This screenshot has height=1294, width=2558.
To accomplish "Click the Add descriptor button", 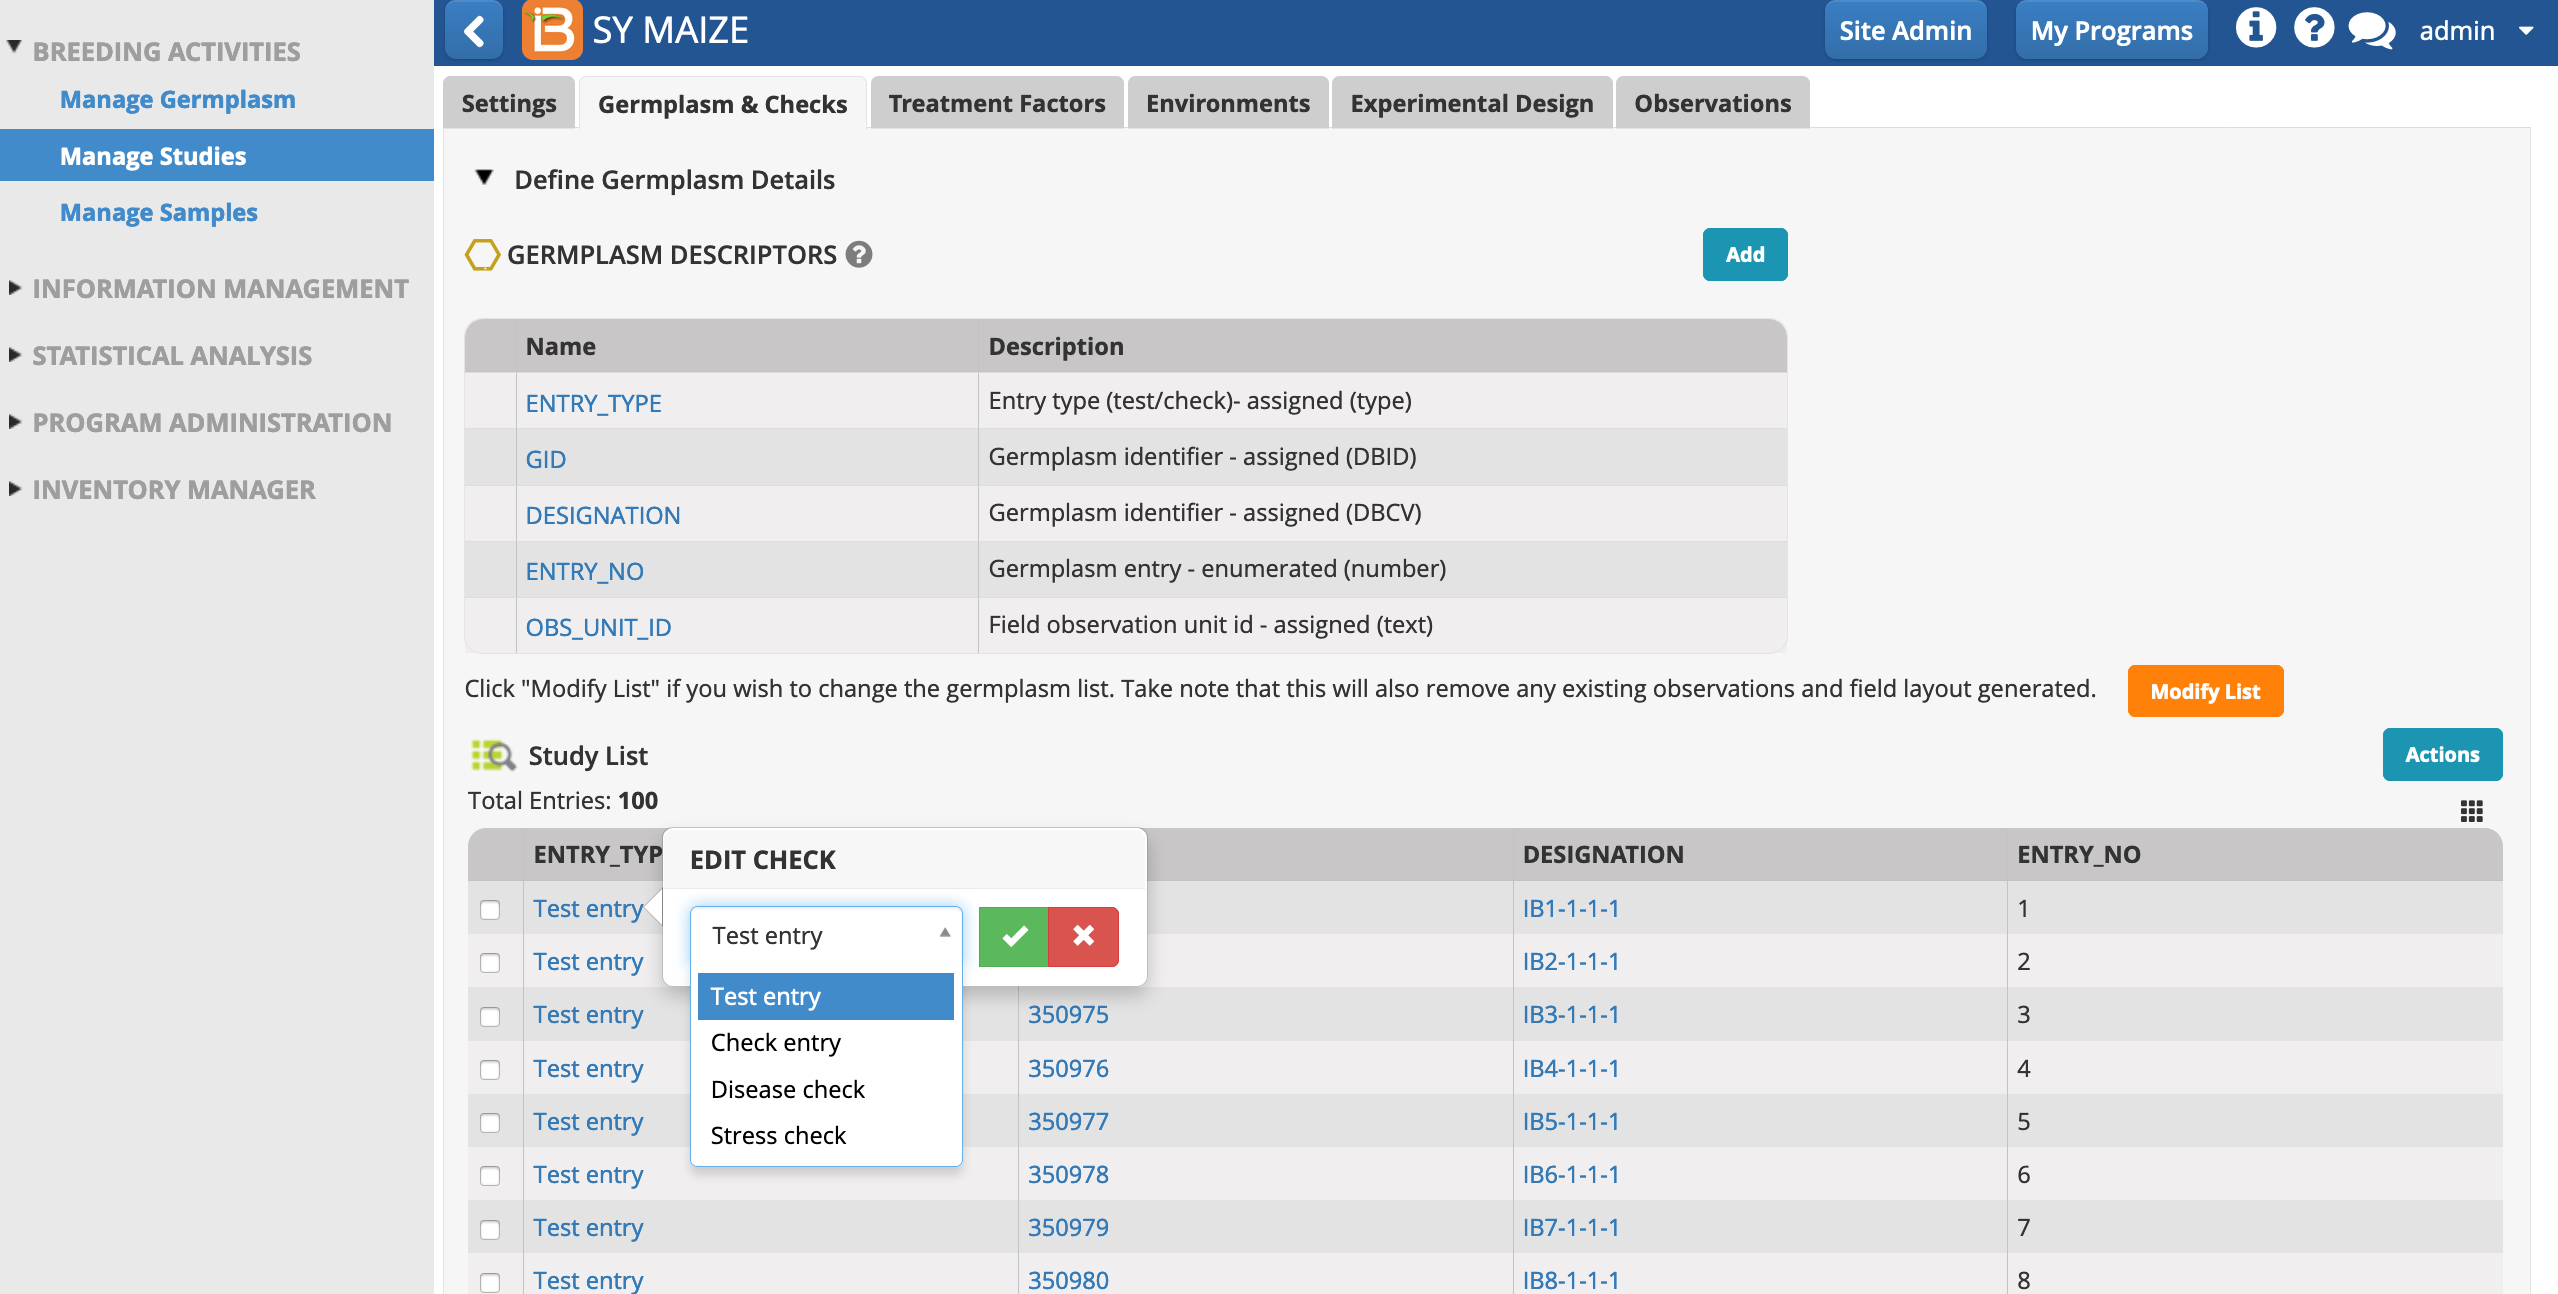I will point(1745,255).
